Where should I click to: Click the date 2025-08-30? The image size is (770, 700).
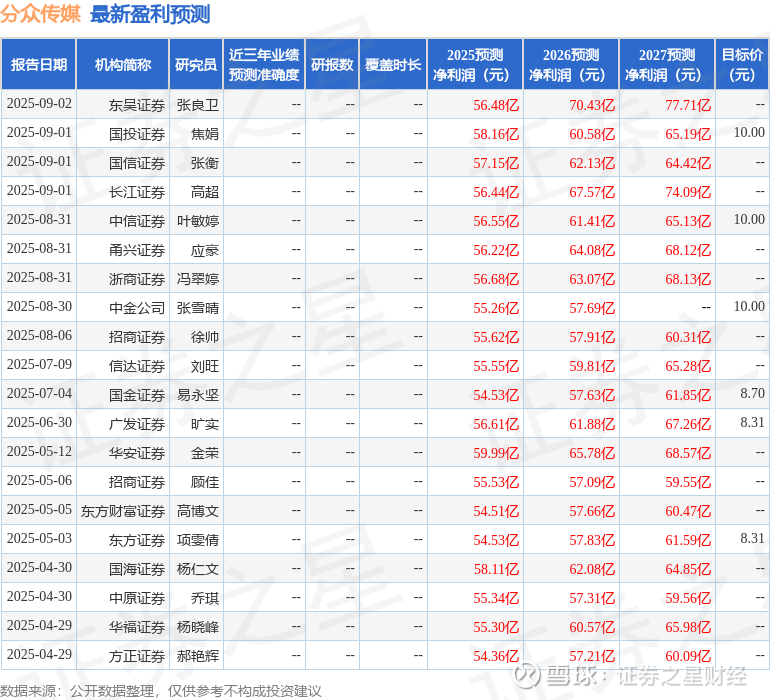click(39, 306)
